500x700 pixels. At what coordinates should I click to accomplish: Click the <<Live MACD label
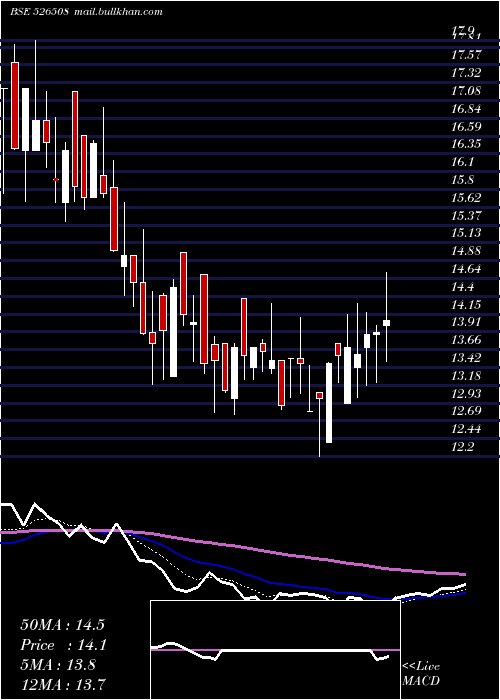click(x=421, y=673)
